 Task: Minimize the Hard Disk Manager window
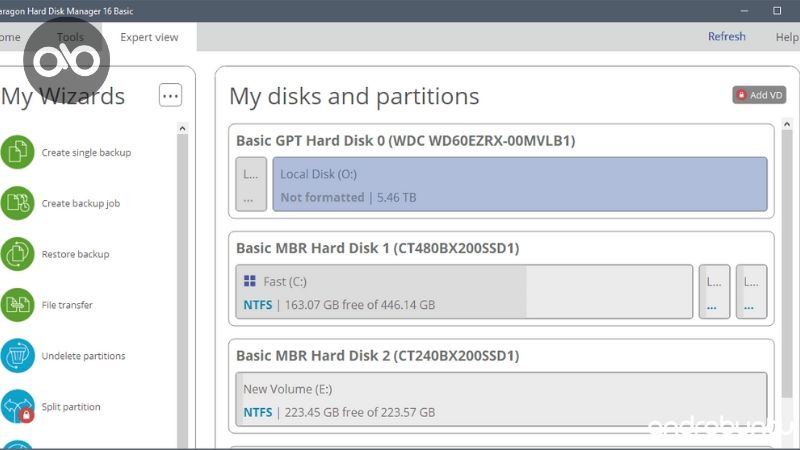tap(744, 11)
